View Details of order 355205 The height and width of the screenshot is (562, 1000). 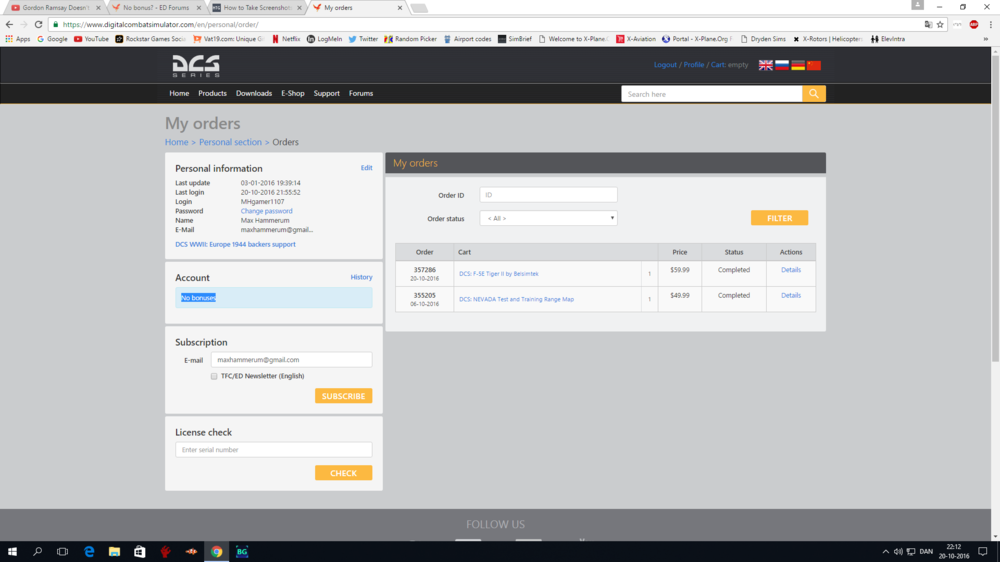(x=791, y=295)
